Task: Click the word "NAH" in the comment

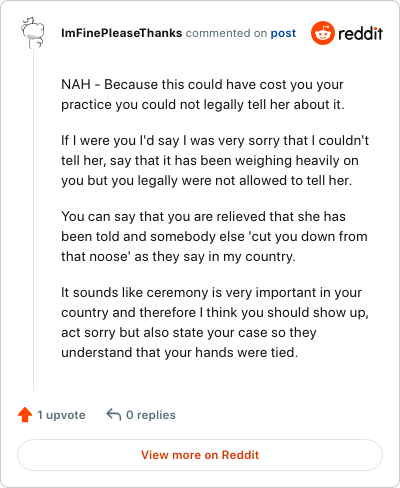Action: coord(76,84)
